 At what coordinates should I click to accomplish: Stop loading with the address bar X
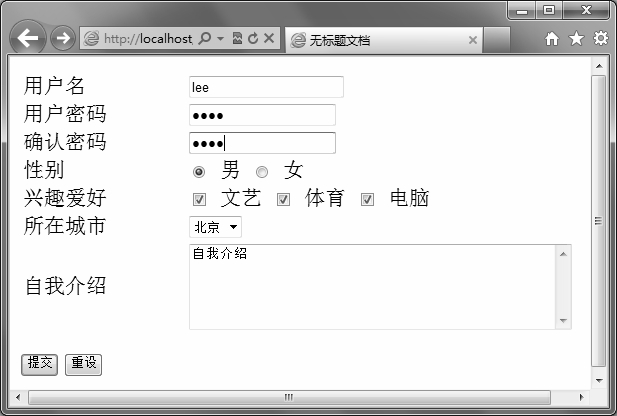coord(269,38)
